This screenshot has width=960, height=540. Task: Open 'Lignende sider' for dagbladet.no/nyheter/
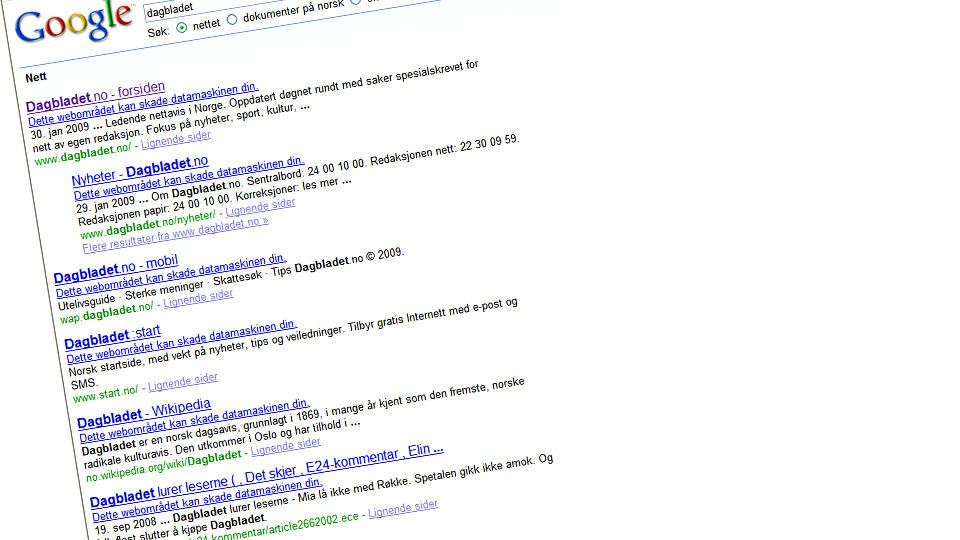[260, 207]
